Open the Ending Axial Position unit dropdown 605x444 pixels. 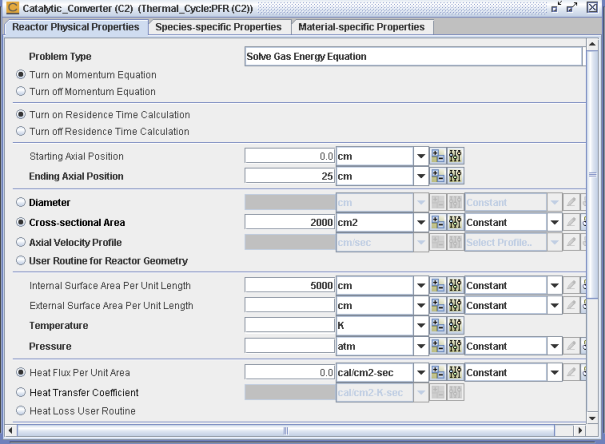tap(420, 177)
